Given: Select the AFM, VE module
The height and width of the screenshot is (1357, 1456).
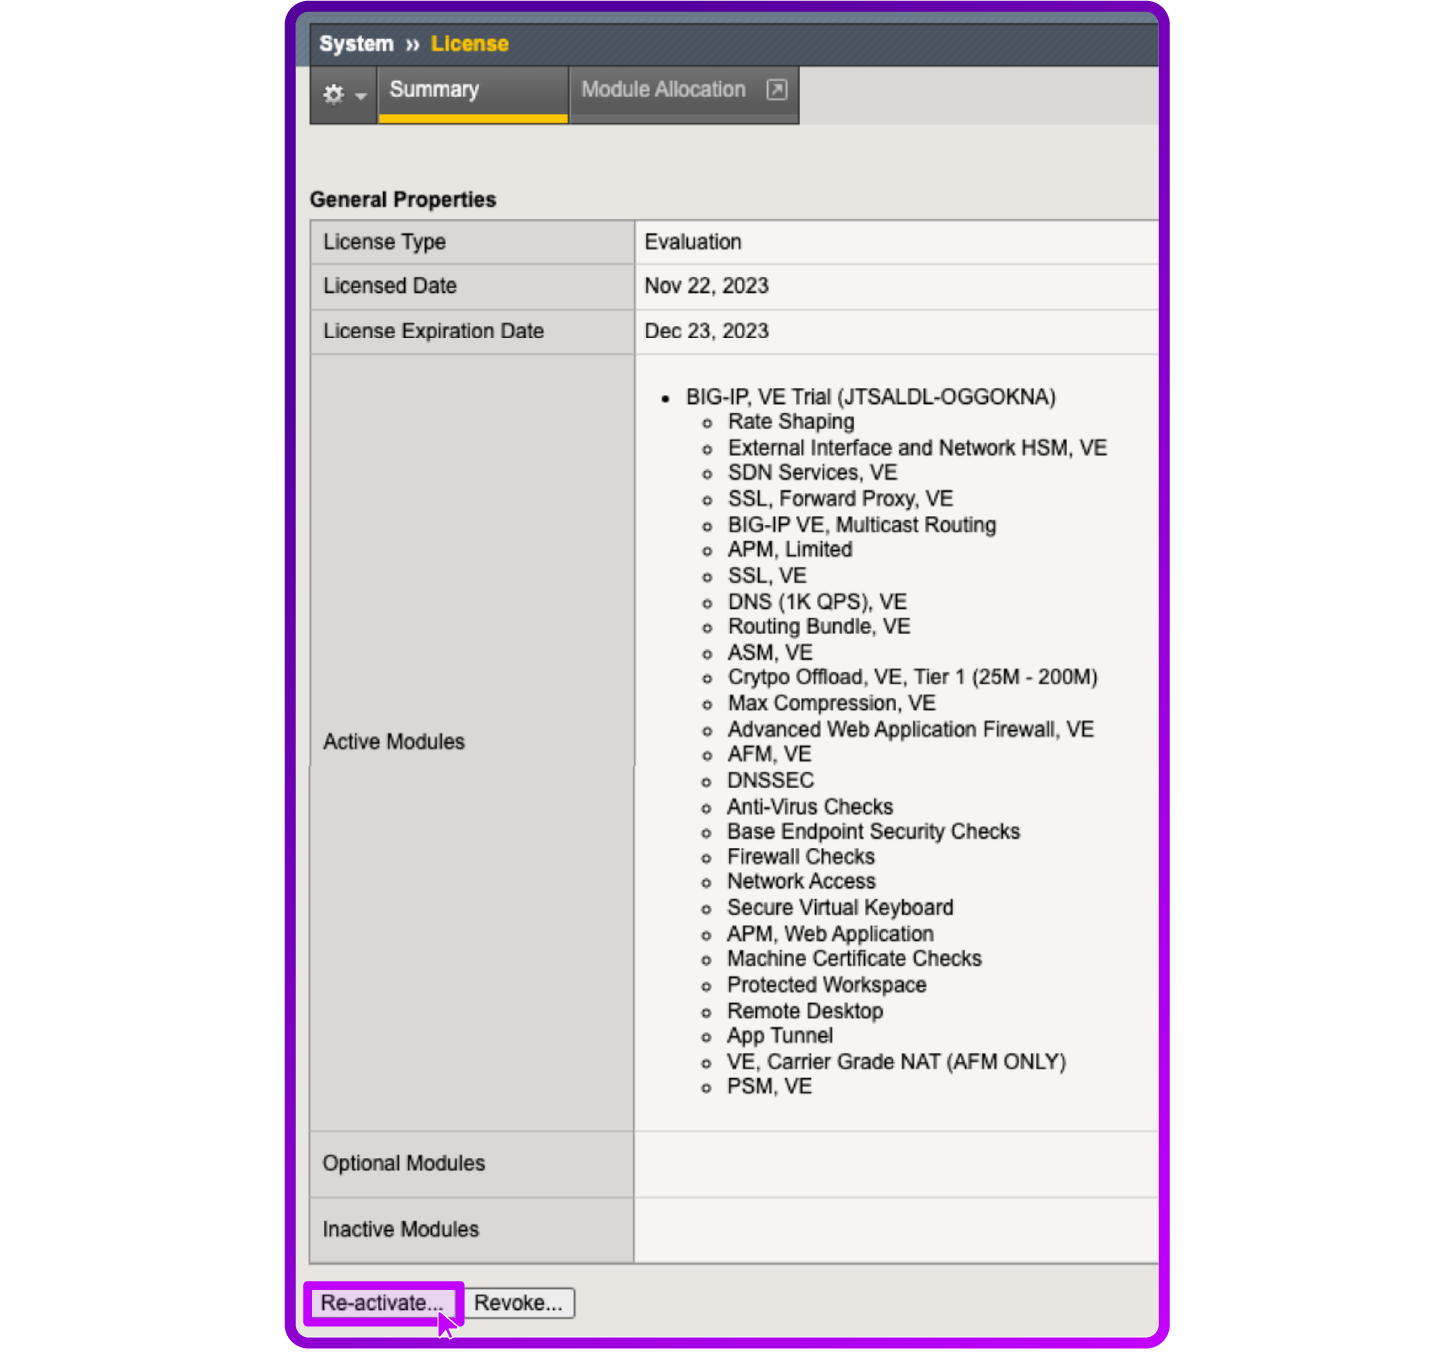Looking at the screenshot, I should (769, 755).
